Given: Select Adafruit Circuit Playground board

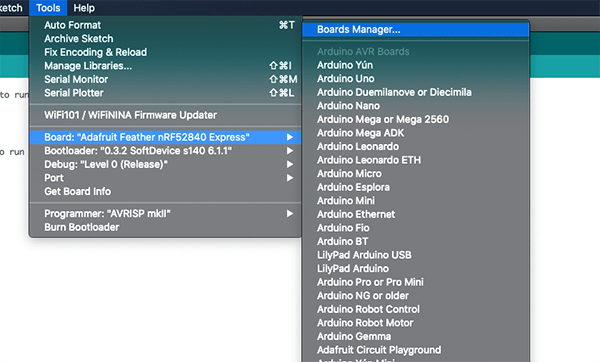Looking at the screenshot, I should (x=416, y=351).
